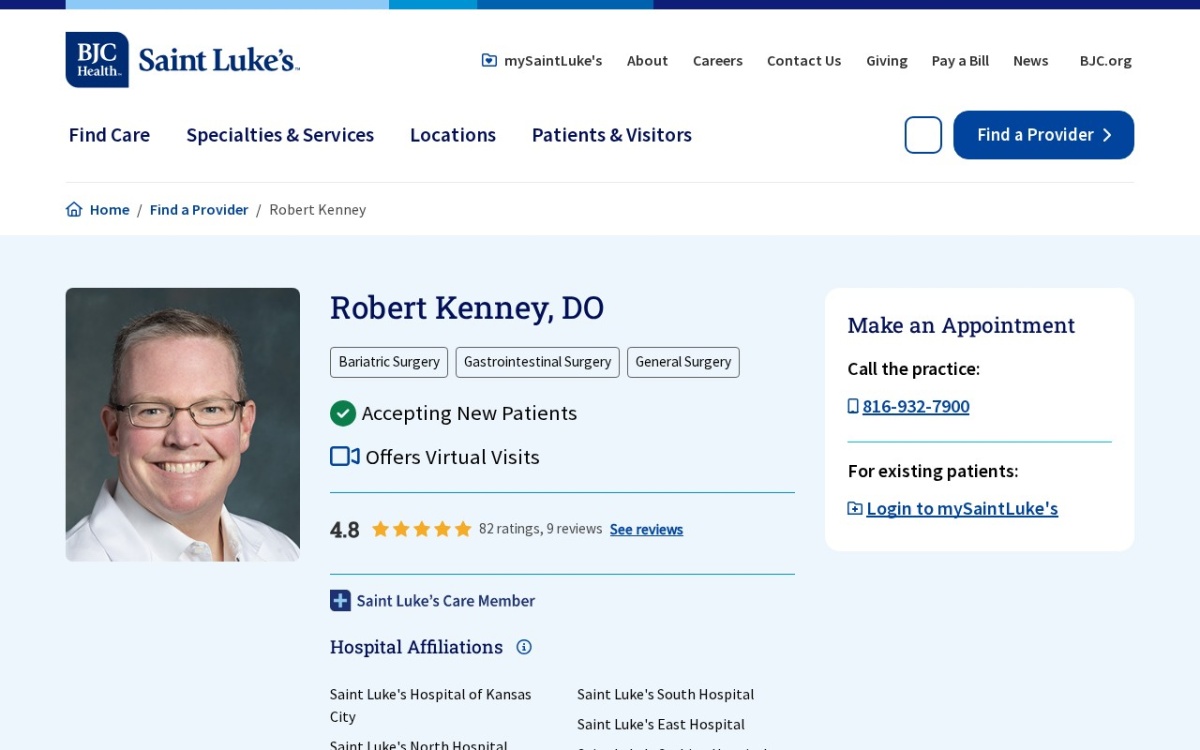Click the Saint Luke's Care Member label
The height and width of the screenshot is (750, 1200).
[x=446, y=601]
